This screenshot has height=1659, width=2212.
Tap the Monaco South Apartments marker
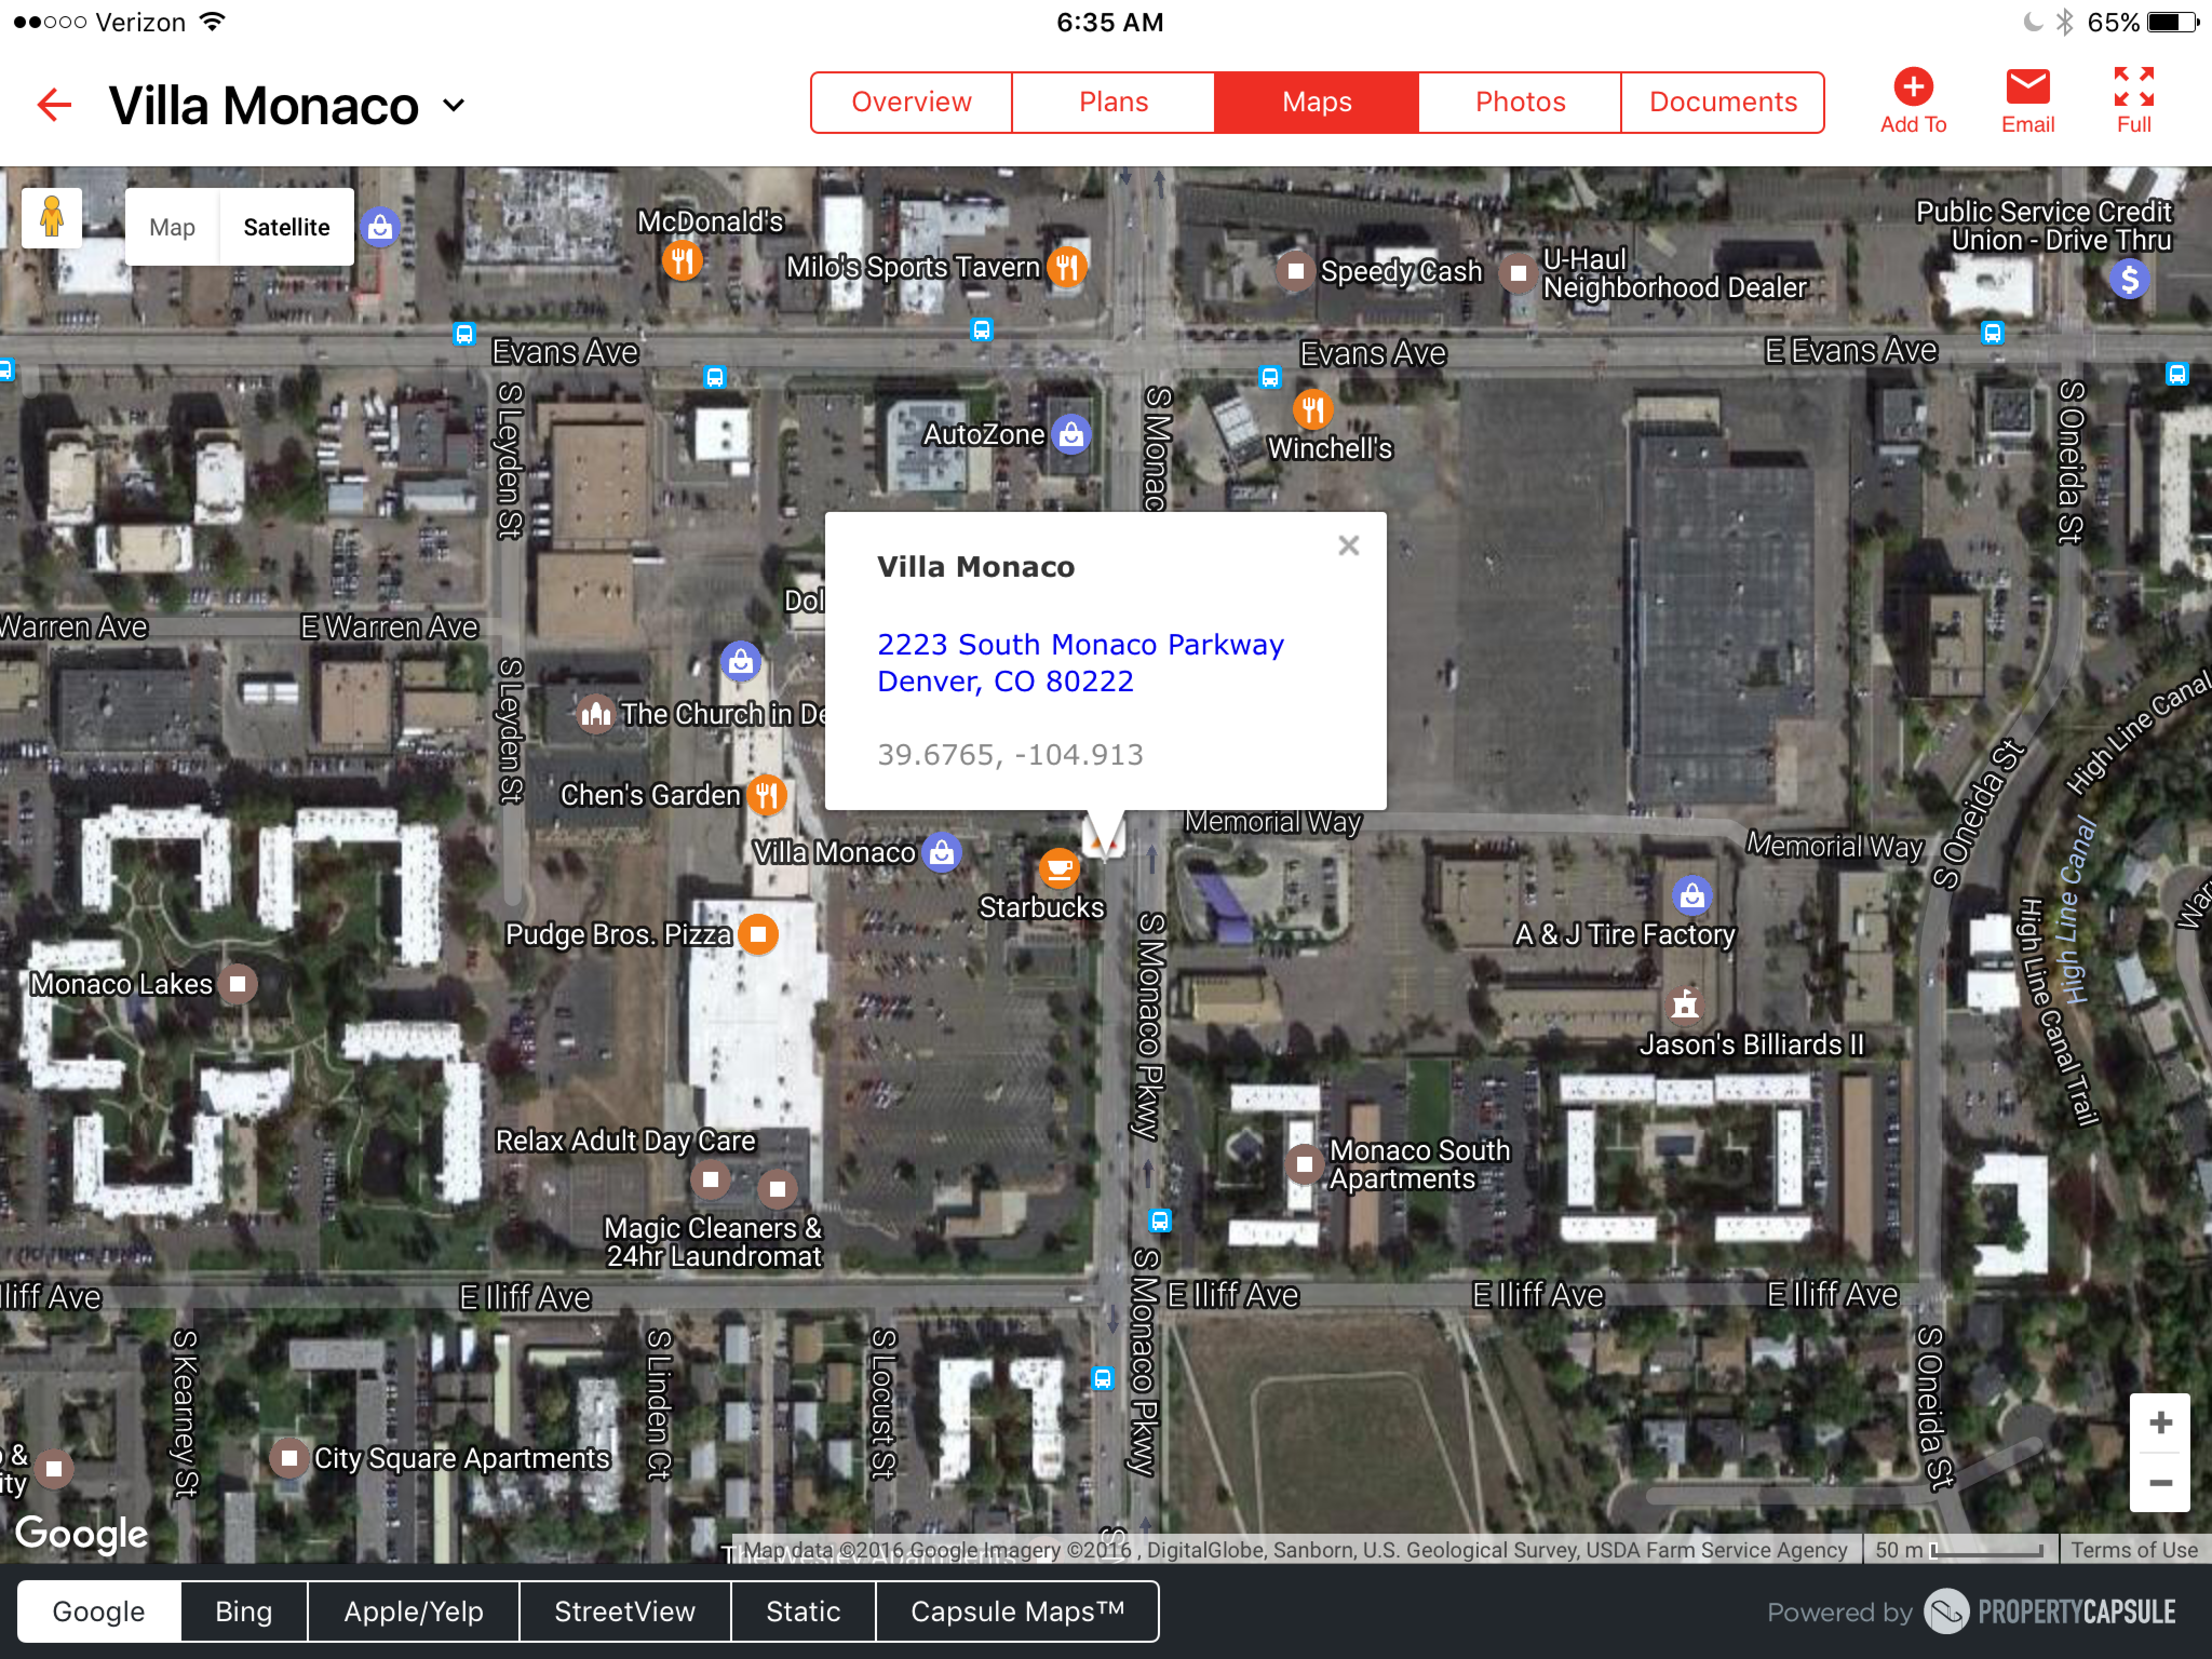coord(1304,1164)
